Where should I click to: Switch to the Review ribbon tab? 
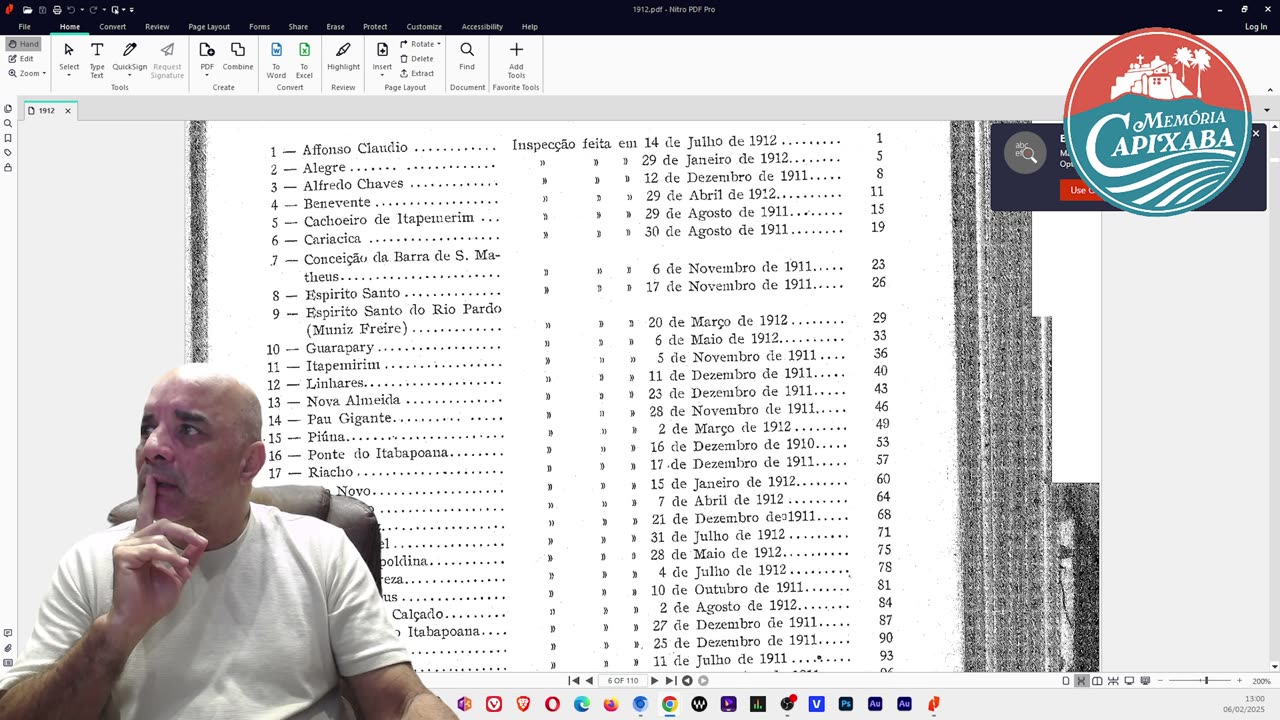157,27
